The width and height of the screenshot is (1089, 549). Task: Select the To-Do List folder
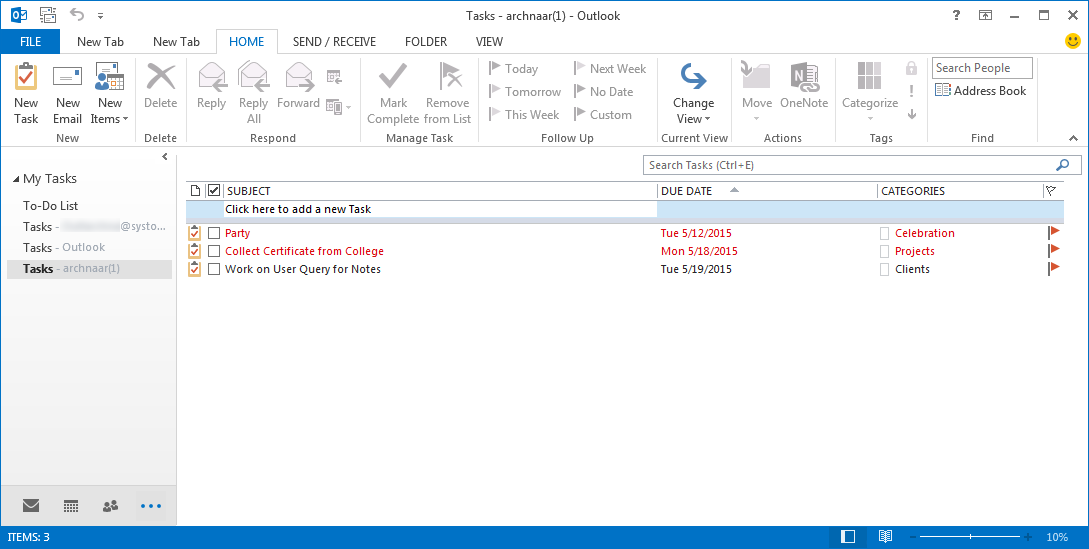tap(50, 206)
